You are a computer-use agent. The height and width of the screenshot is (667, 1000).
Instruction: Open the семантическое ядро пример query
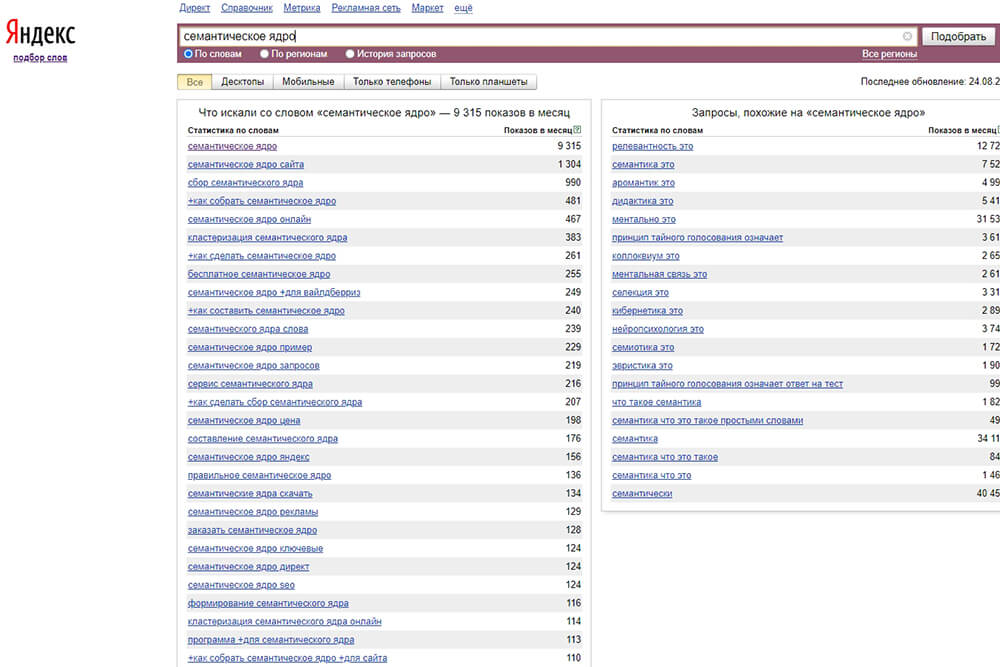coord(250,348)
